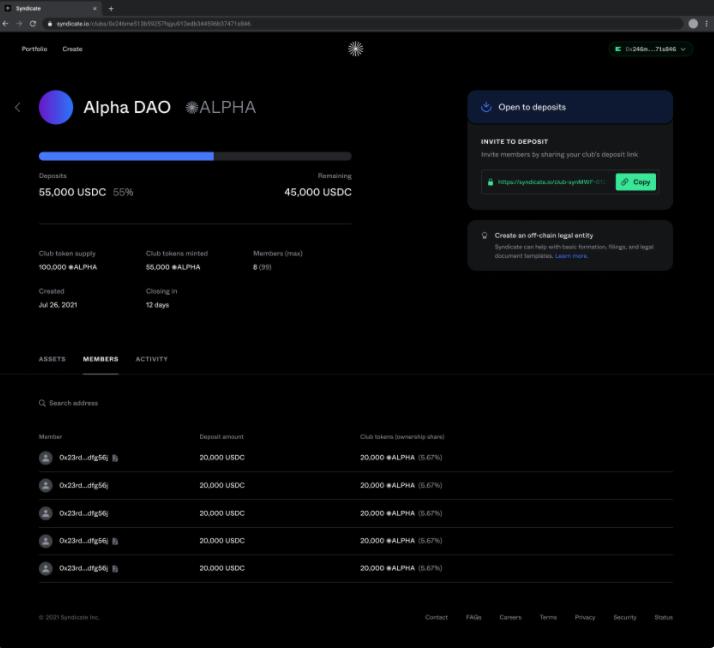The height and width of the screenshot is (649, 714).
Task: Open the FAQs footer link
Action: (x=473, y=617)
